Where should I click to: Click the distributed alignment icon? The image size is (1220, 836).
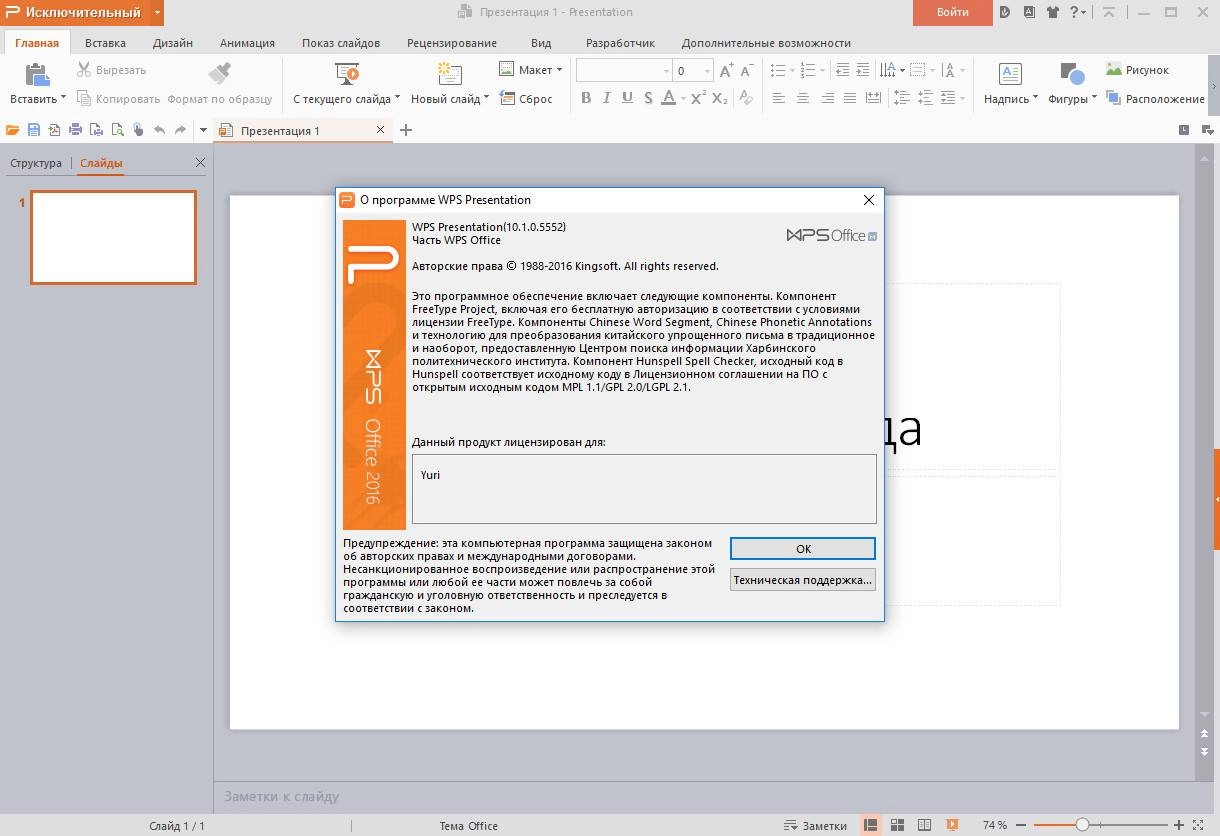873,98
